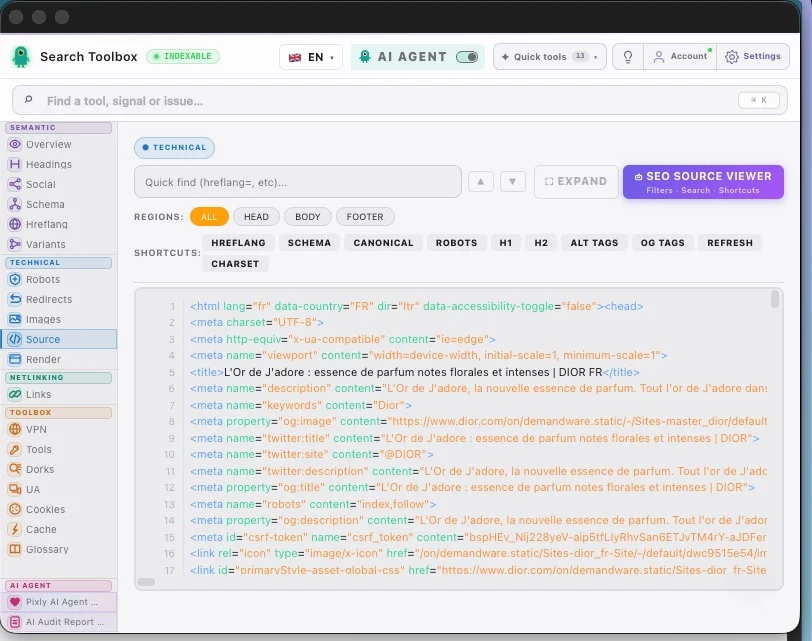The height and width of the screenshot is (641, 812).
Task: Click the Schema node icon
Action: [x=15, y=204]
